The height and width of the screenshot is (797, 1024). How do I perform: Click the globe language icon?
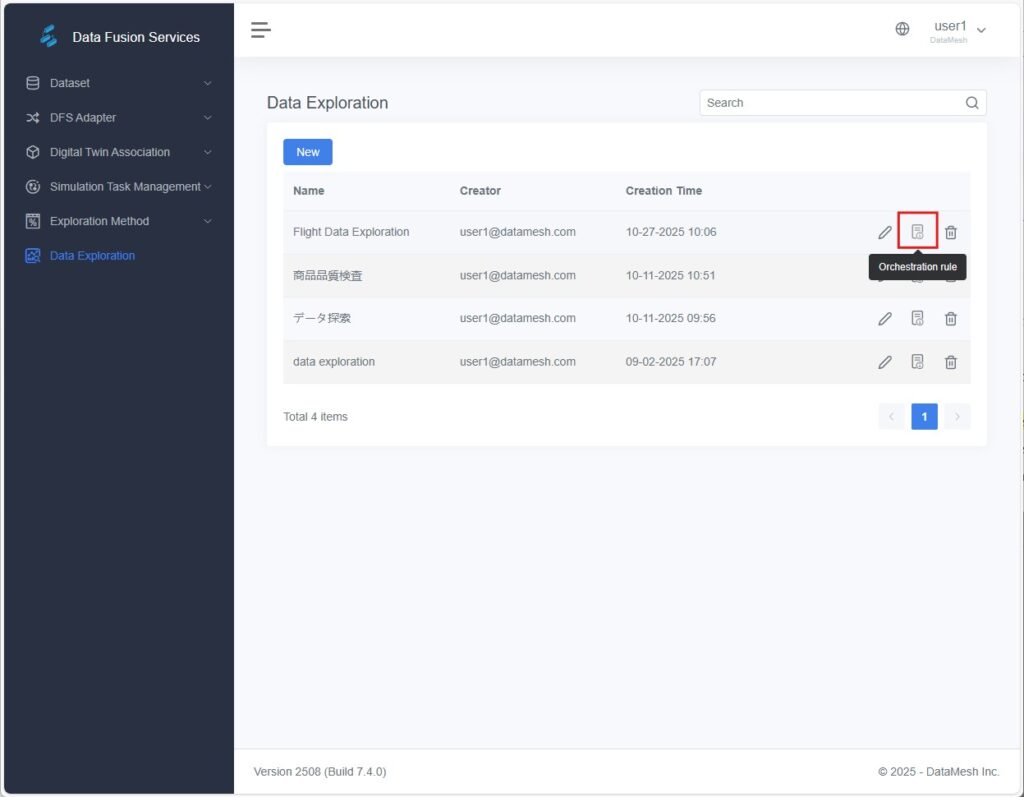tap(902, 30)
